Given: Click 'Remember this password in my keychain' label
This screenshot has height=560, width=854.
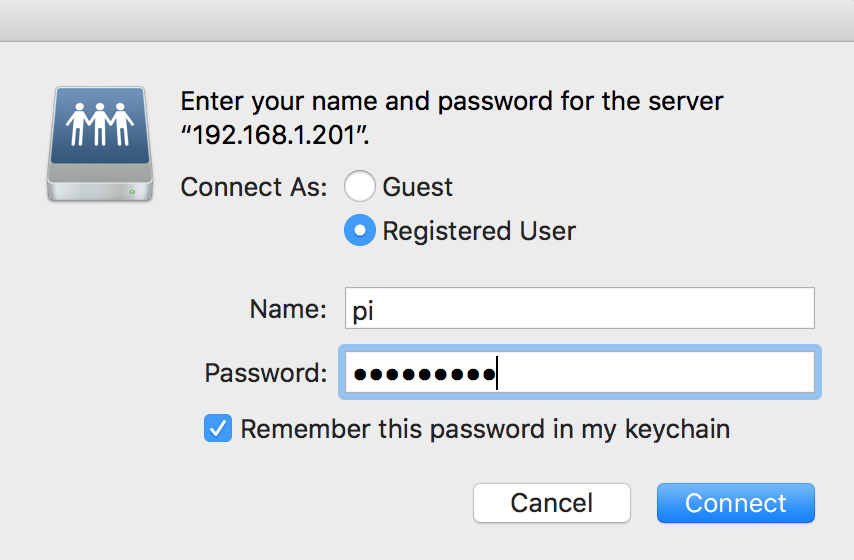Looking at the screenshot, I should tap(485, 429).
